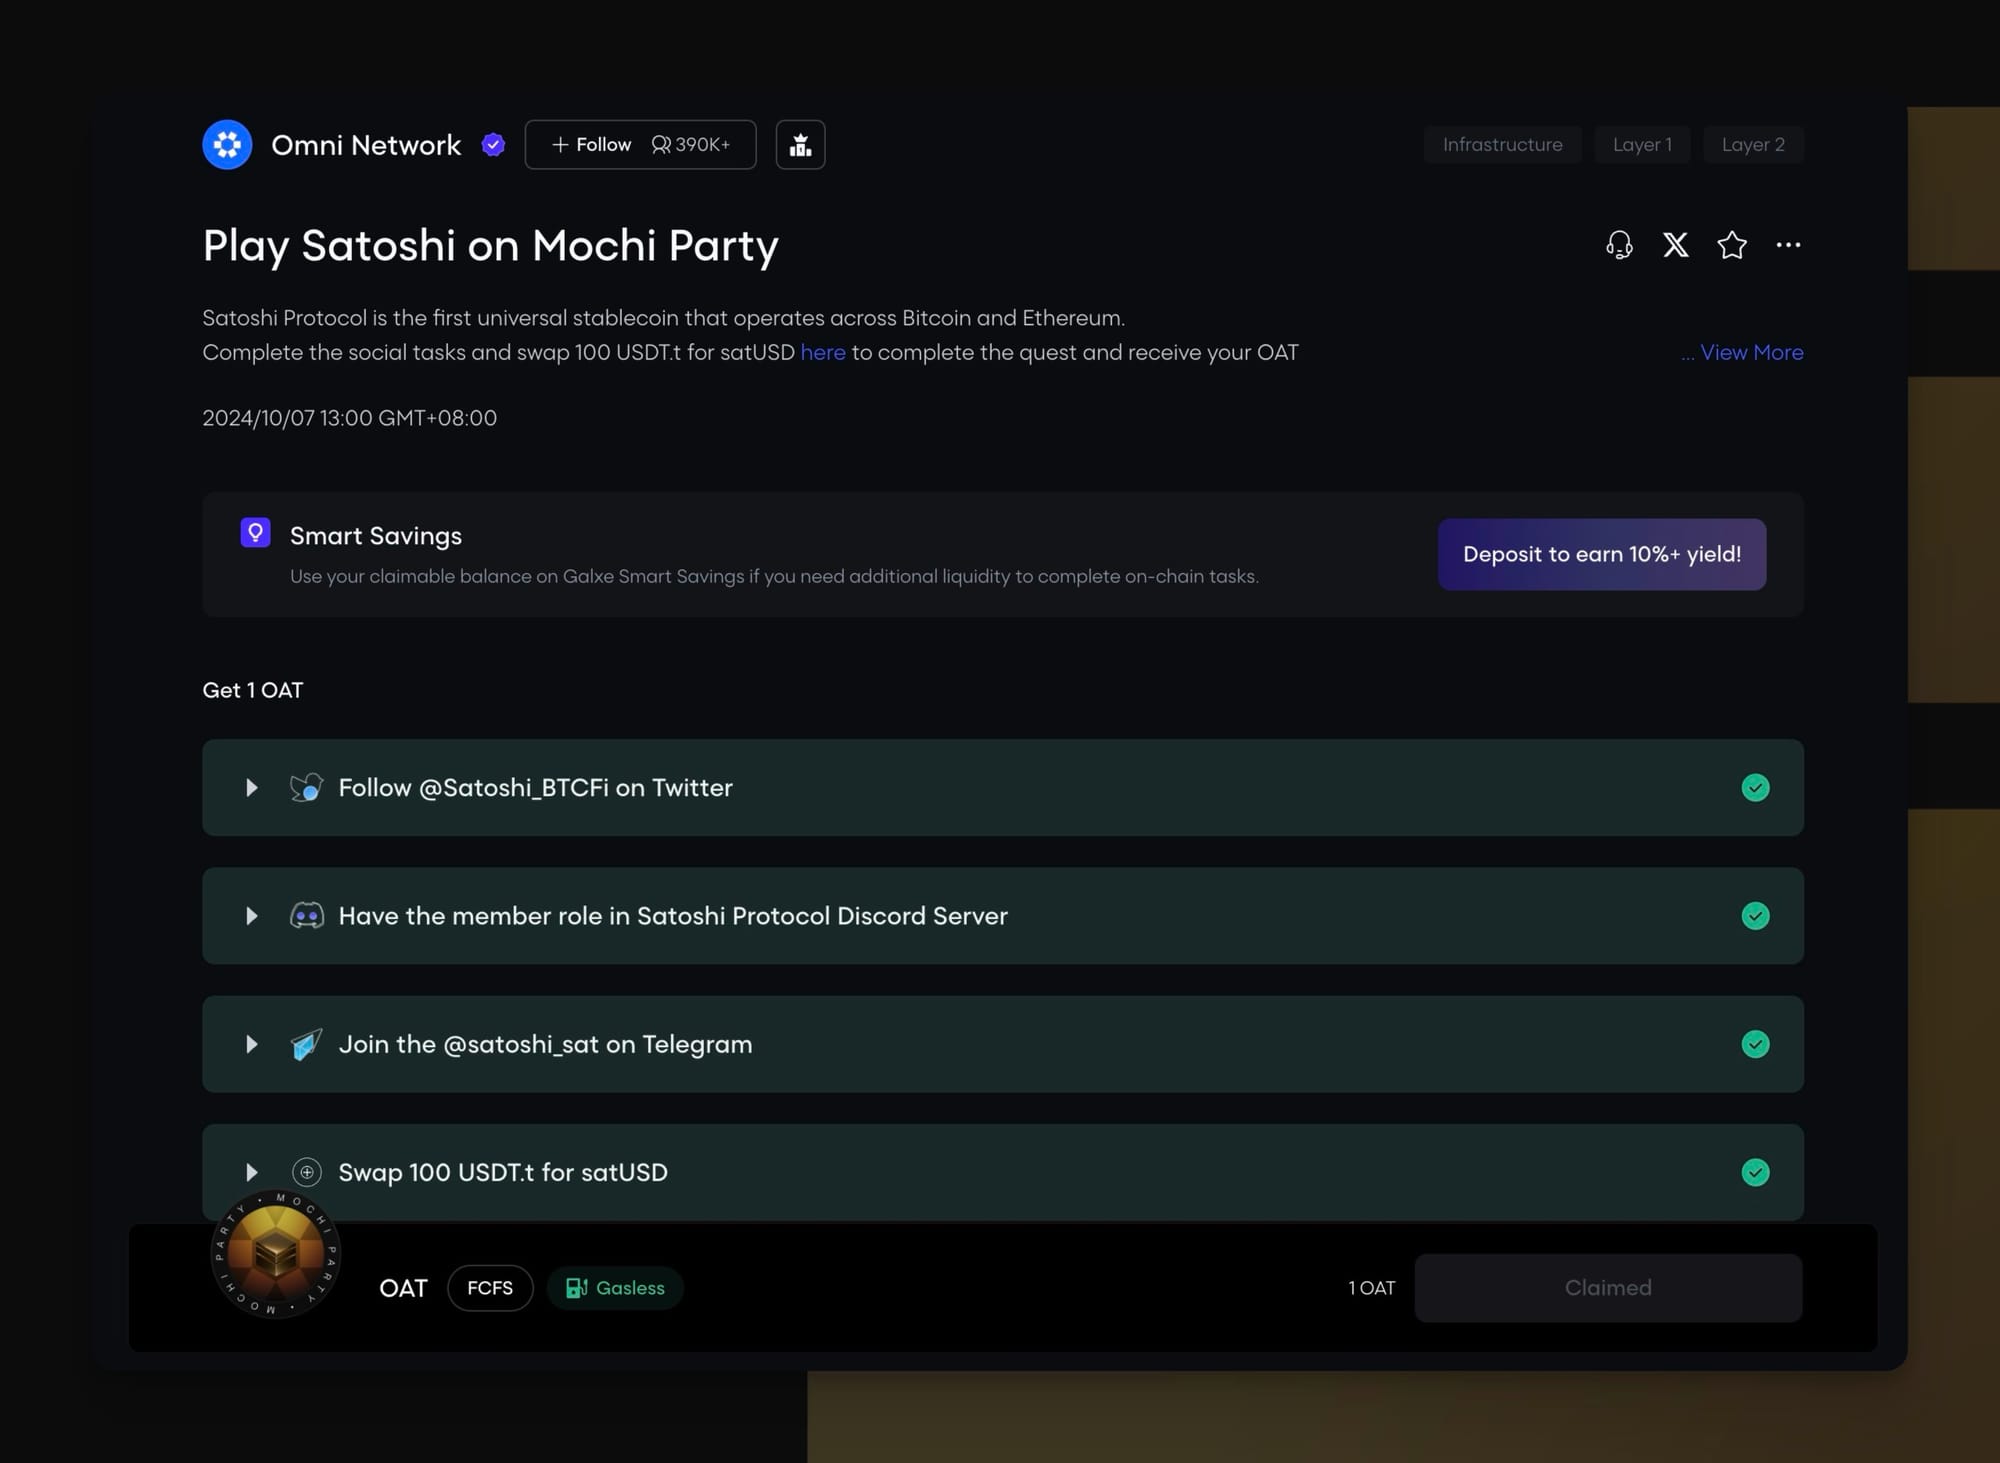Click green checkmark on Discord role task
2000x1463 pixels.
pos(1755,916)
